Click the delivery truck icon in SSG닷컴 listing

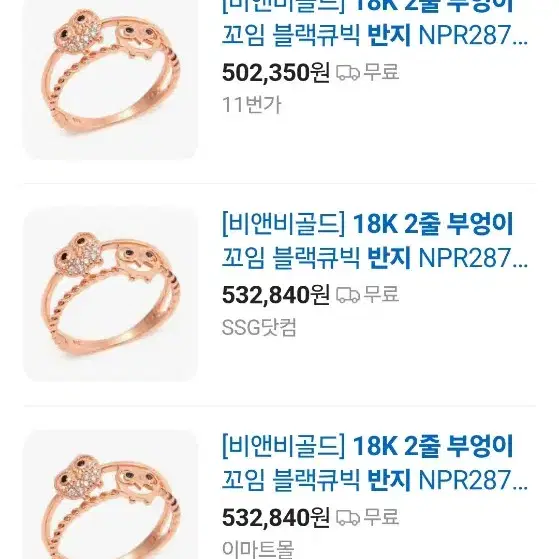[348, 295]
